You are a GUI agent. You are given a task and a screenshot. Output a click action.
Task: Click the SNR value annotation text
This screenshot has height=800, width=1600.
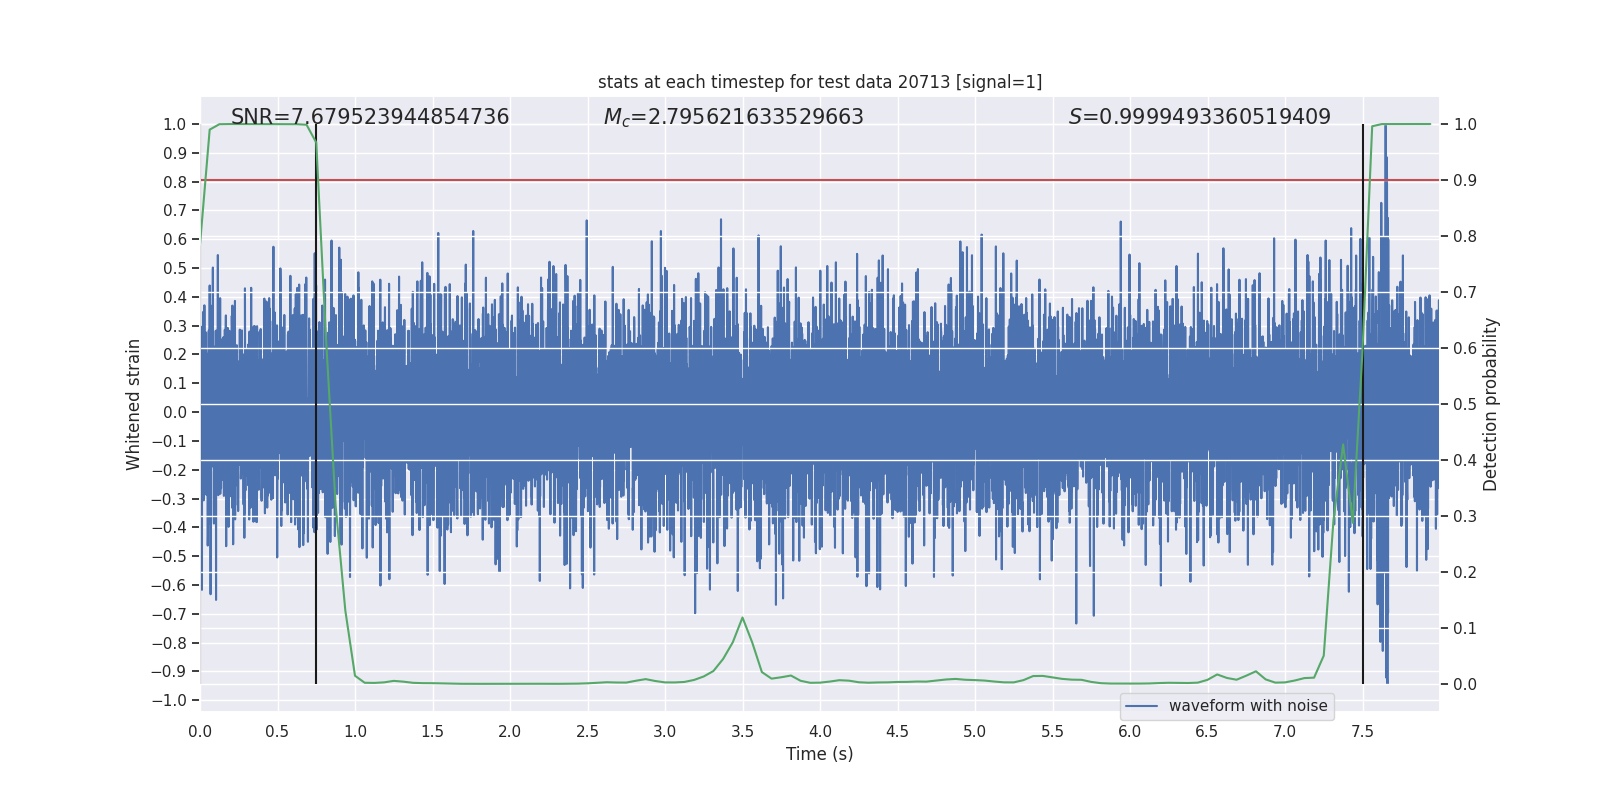click(370, 117)
